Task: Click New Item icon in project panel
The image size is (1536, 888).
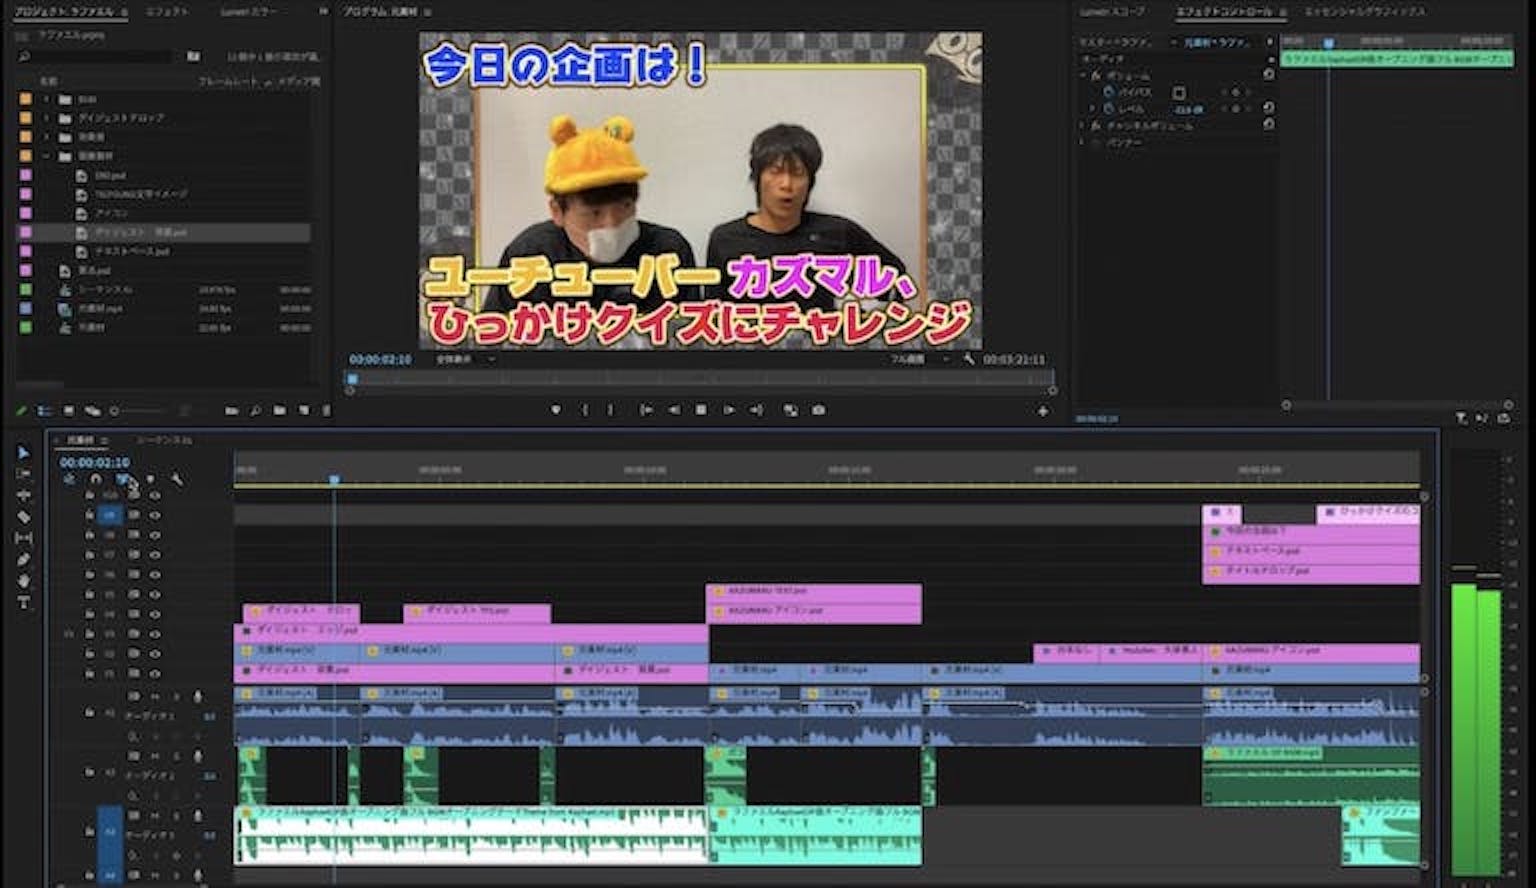Action: tap(303, 411)
